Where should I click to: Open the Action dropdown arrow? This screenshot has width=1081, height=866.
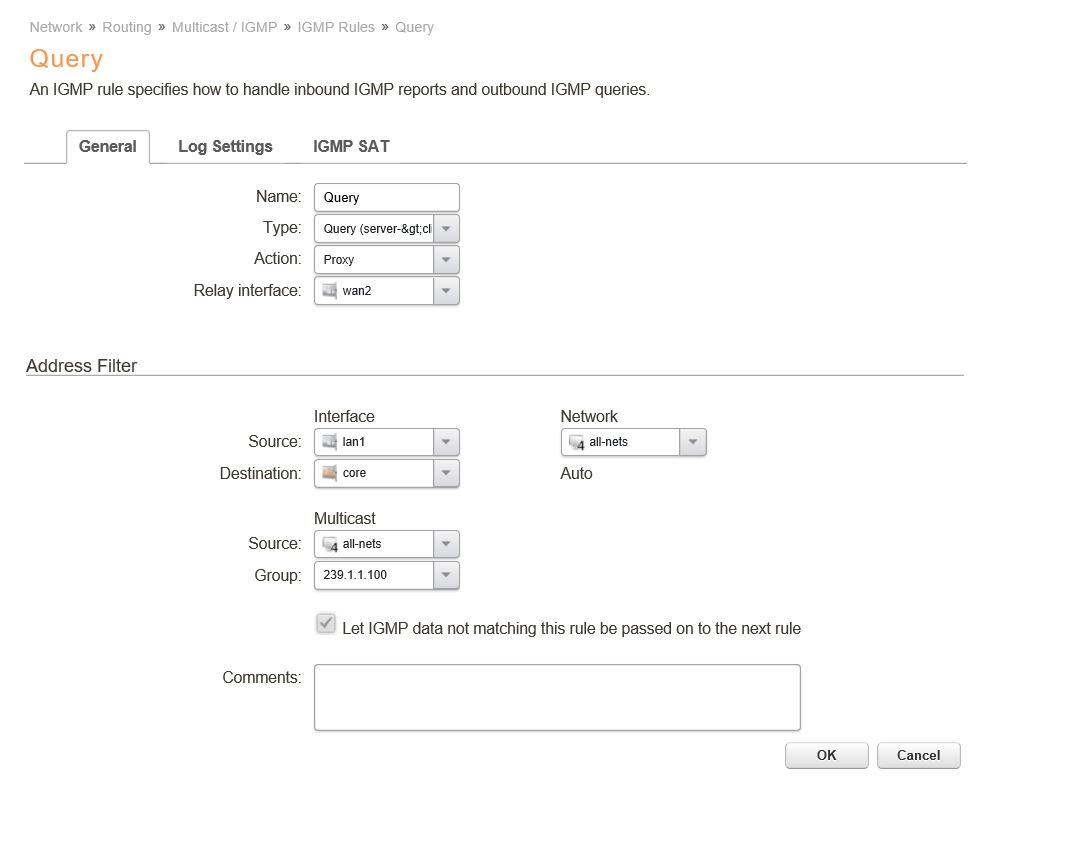click(x=446, y=259)
